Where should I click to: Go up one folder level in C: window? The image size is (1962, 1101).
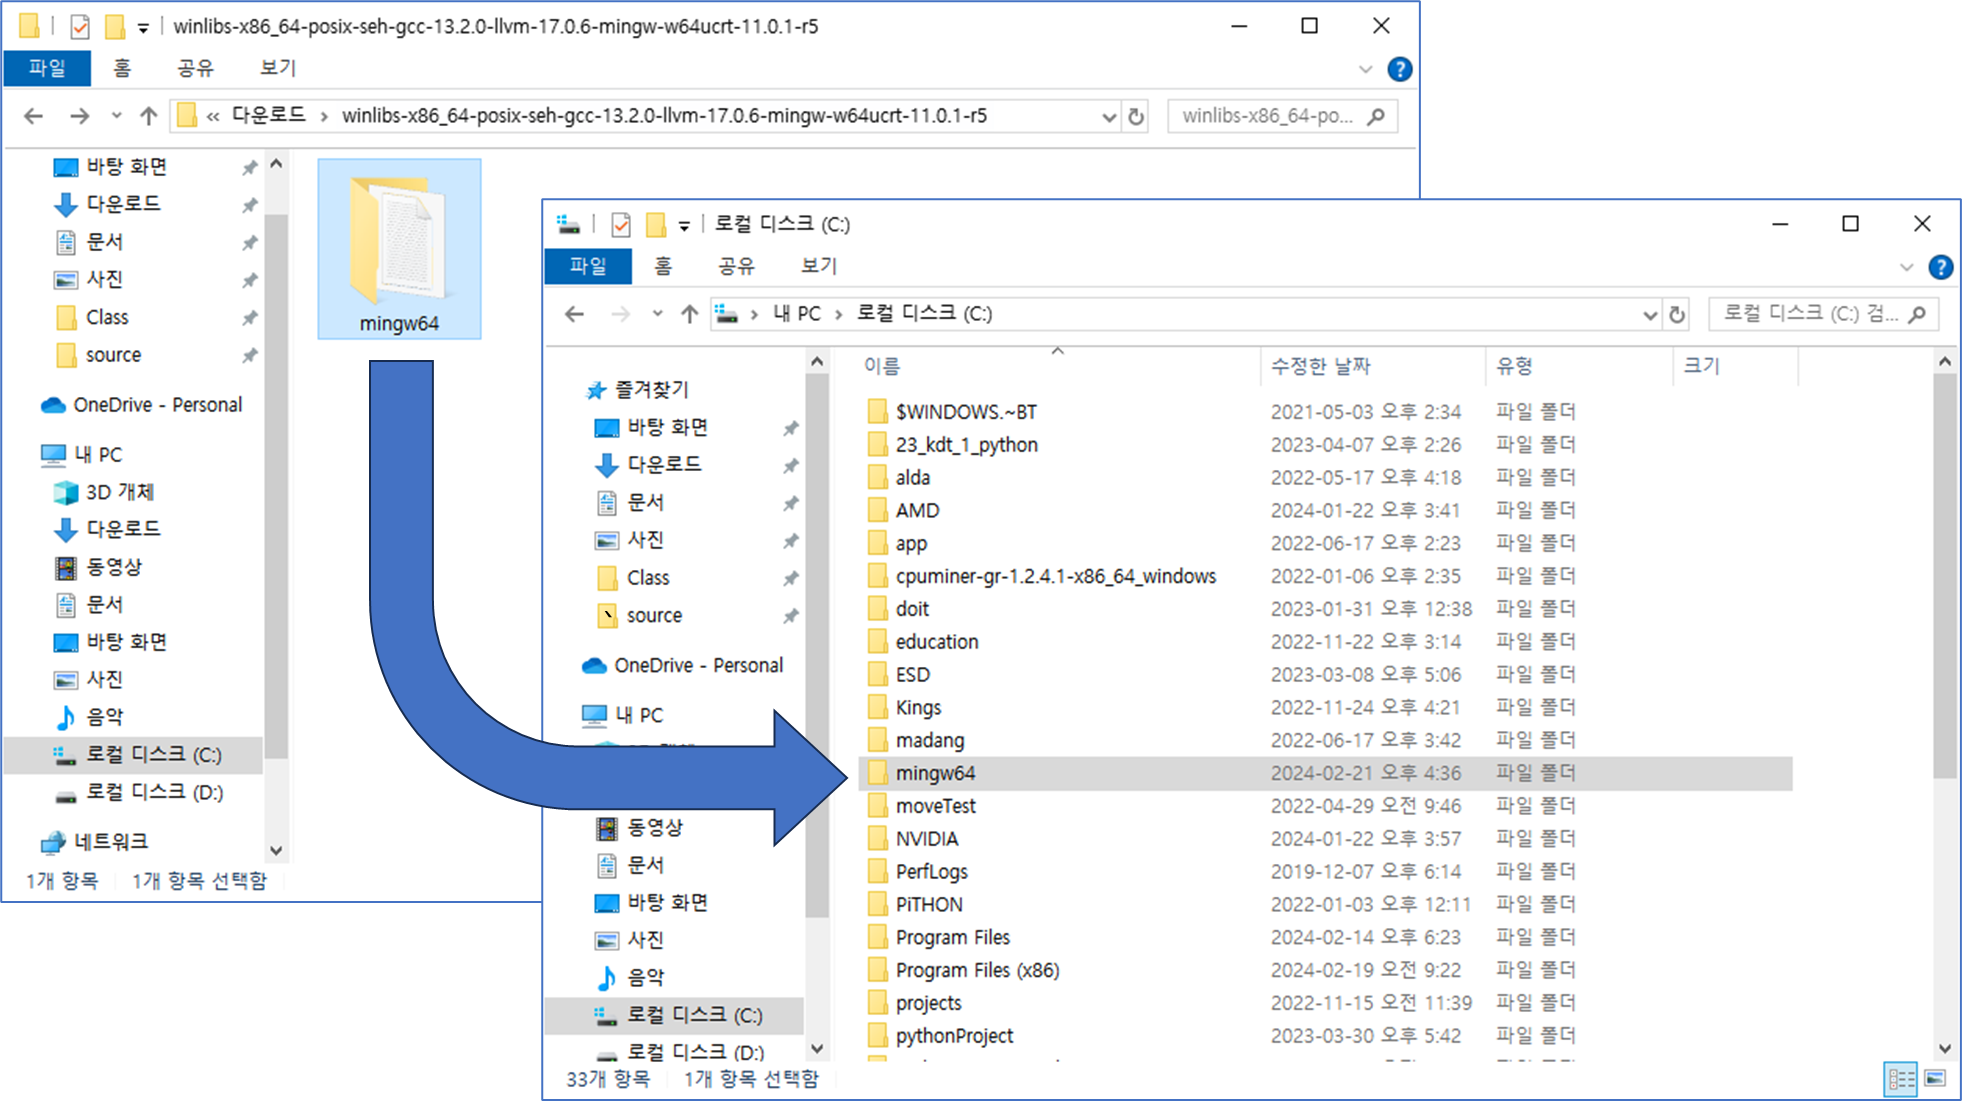[689, 314]
